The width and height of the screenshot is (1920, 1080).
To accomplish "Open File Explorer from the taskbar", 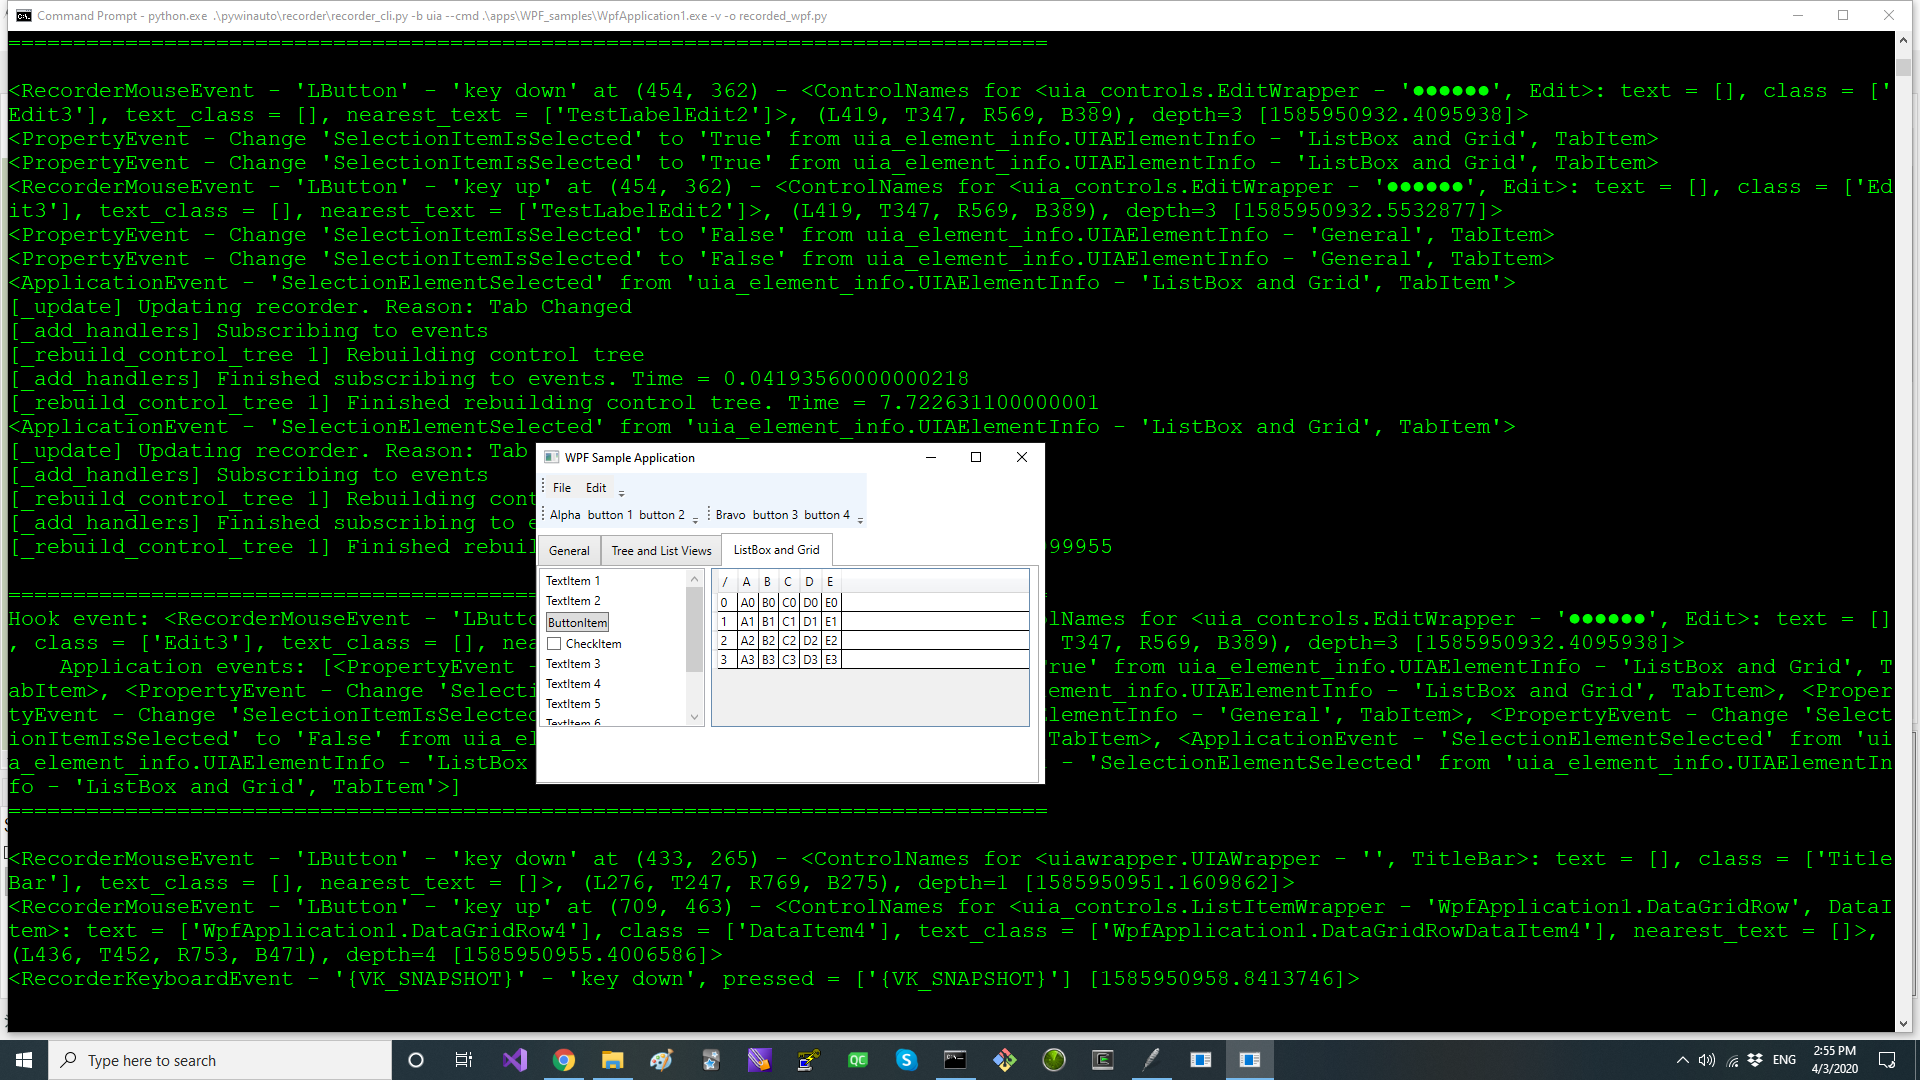I will 613,1060.
